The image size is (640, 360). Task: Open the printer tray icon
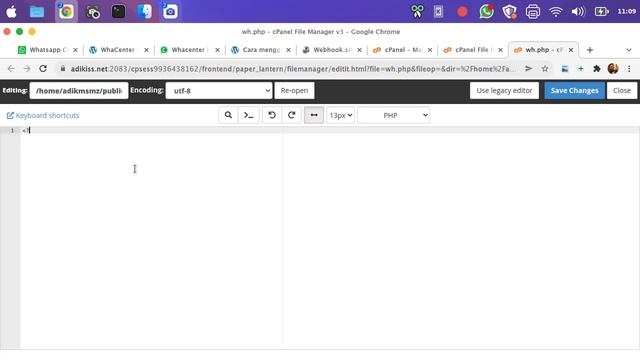point(533,11)
